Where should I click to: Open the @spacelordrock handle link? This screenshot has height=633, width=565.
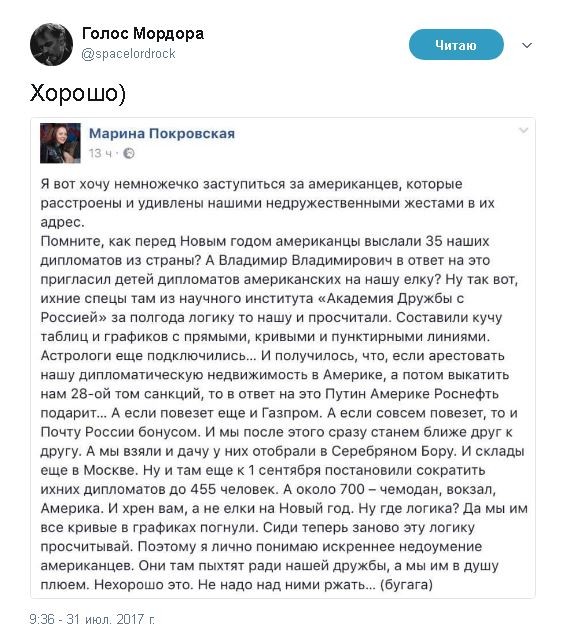pyautogui.click(x=128, y=54)
